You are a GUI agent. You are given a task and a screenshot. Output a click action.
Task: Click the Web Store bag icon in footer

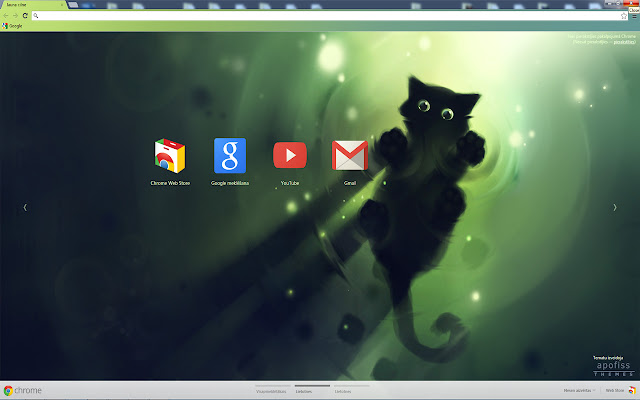632,391
